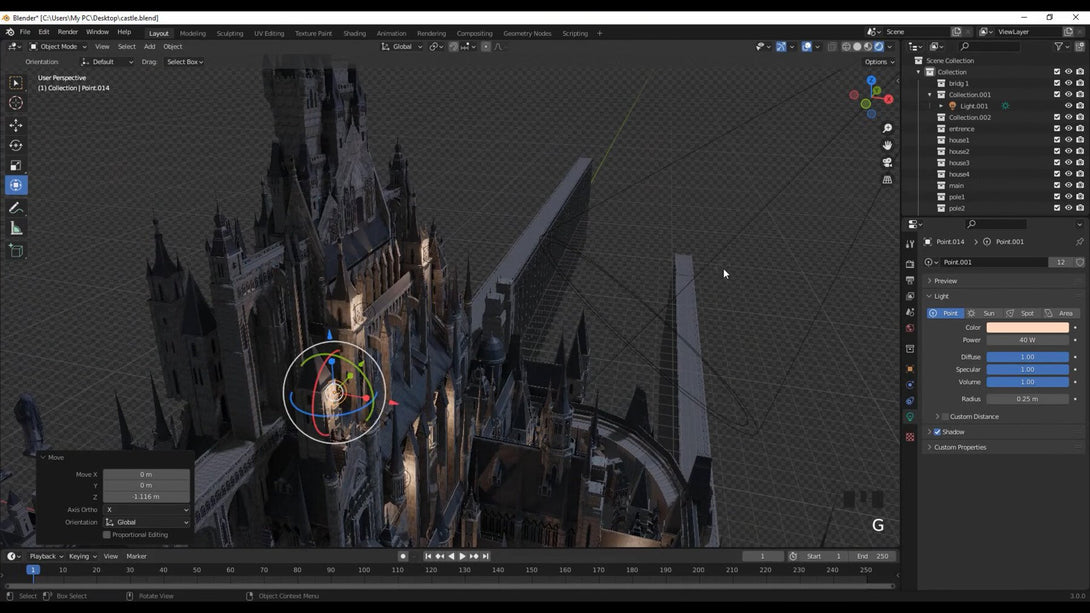Set light type to Spot
Screen dimensions: 1090x613
tap(1021, 313)
